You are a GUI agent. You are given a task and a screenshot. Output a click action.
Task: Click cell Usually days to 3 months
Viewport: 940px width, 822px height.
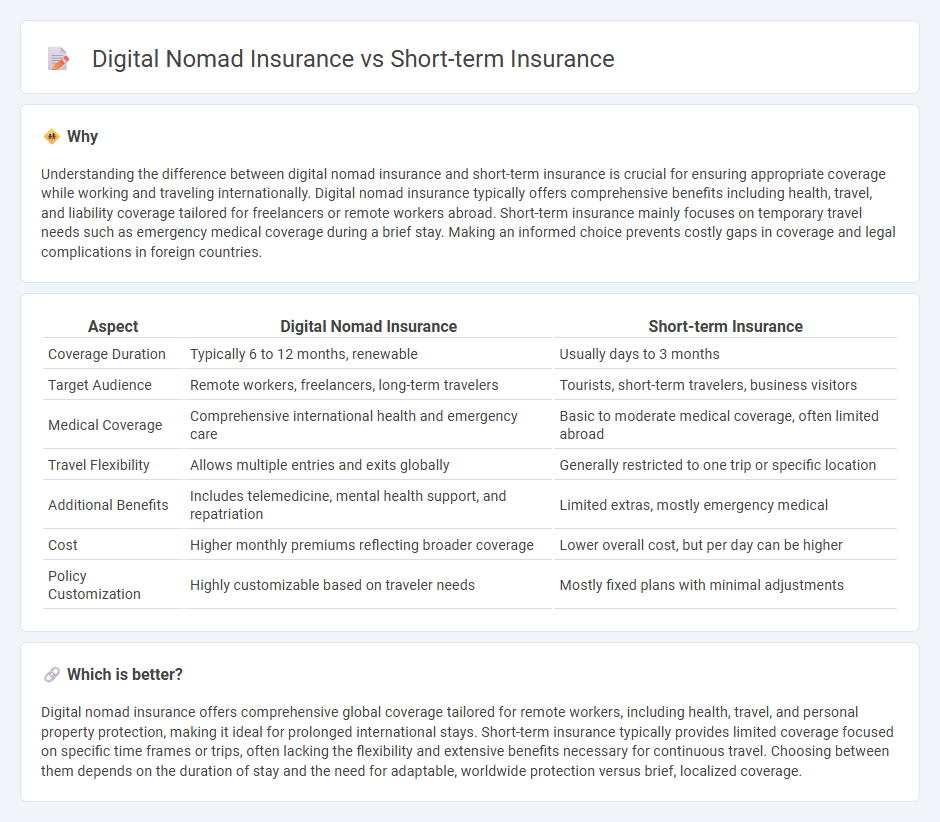click(725, 354)
